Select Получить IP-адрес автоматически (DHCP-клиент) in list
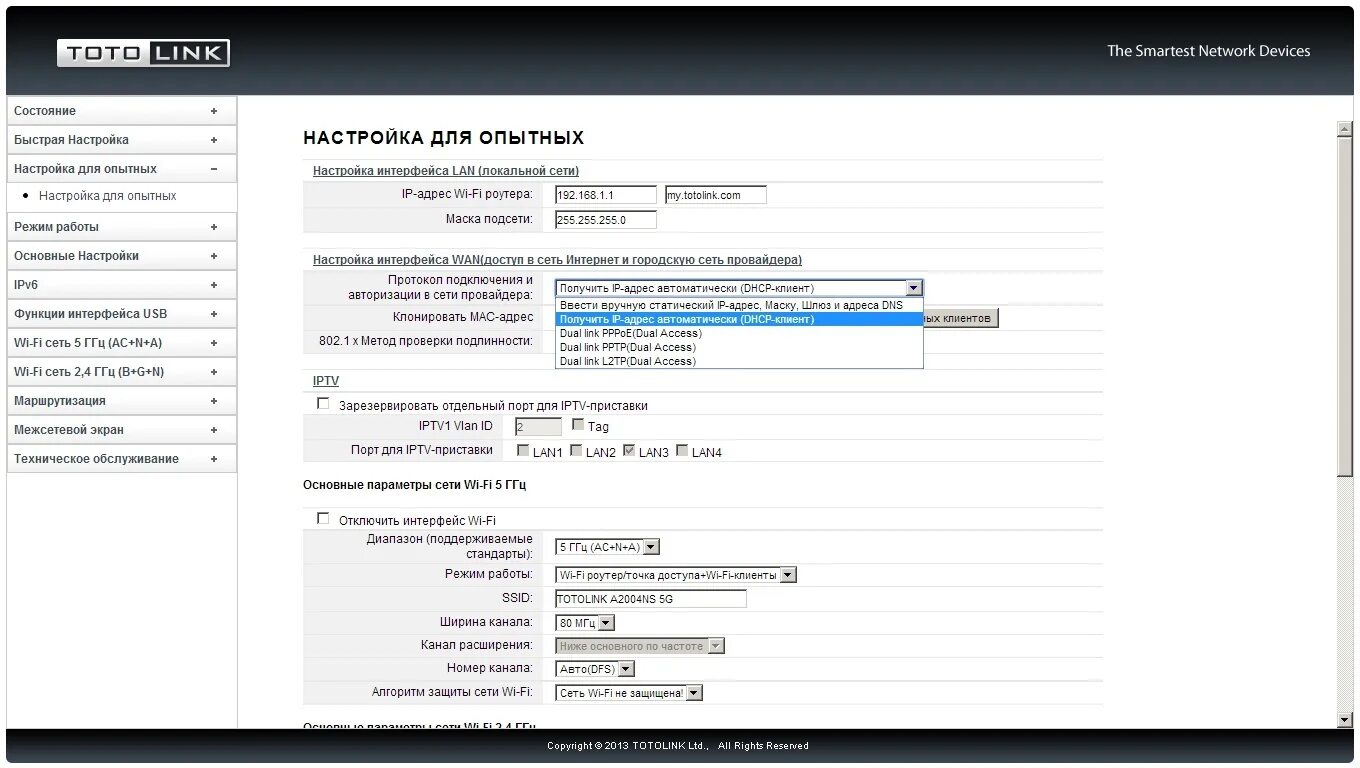The image size is (1360, 768). [739, 319]
